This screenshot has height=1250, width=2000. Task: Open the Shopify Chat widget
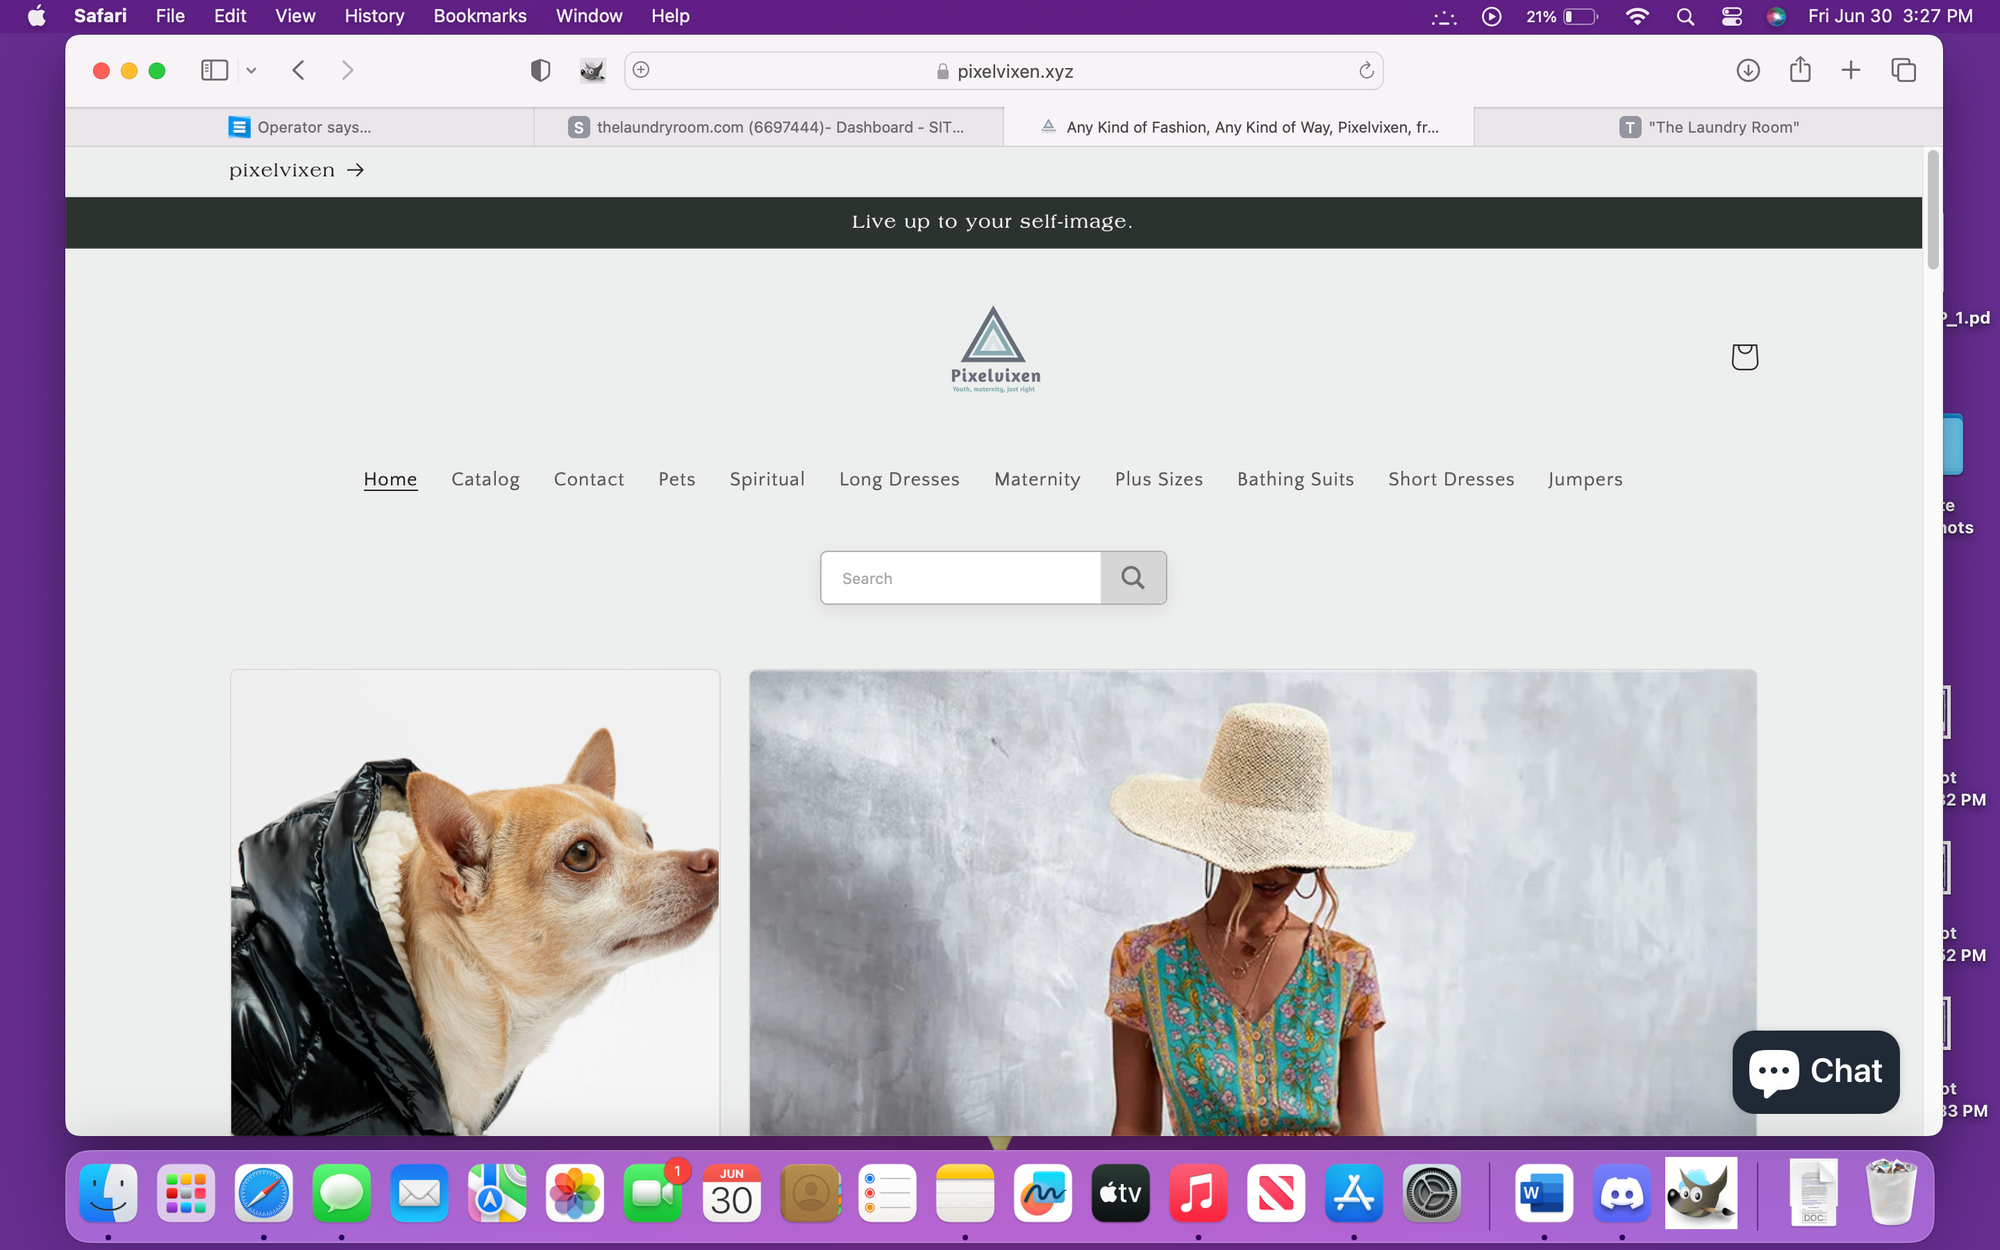tap(1816, 1071)
